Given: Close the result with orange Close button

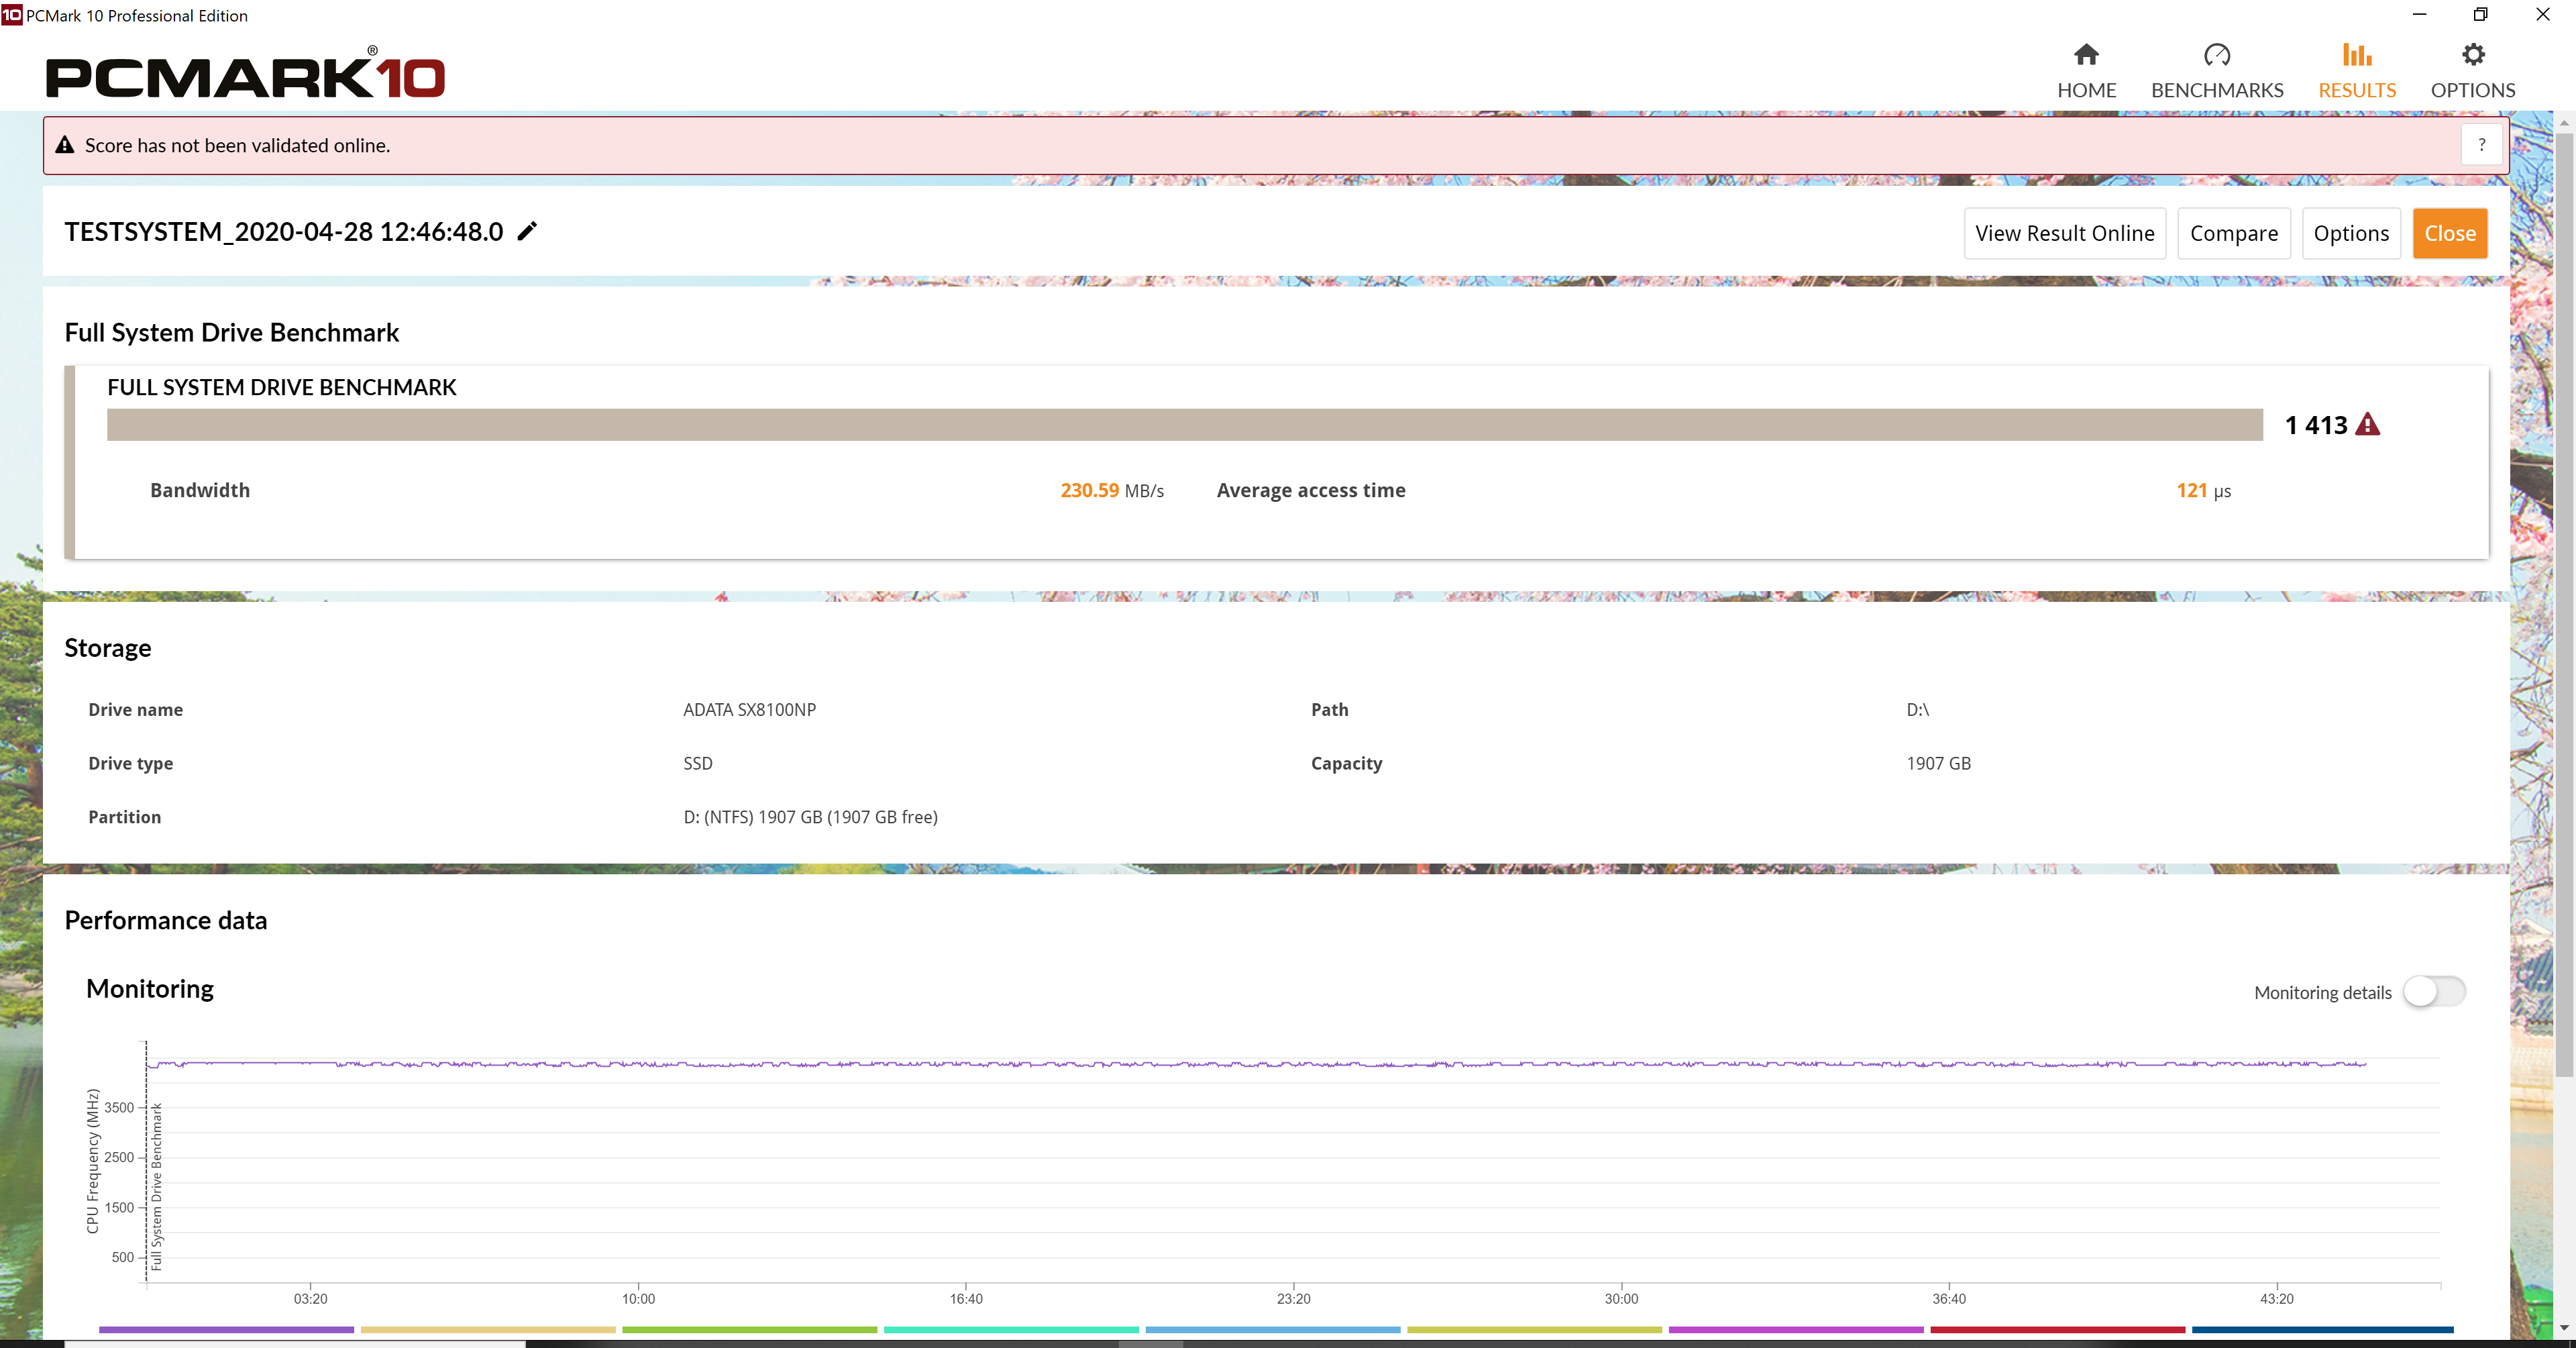Looking at the screenshot, I should click(2449, 233).
